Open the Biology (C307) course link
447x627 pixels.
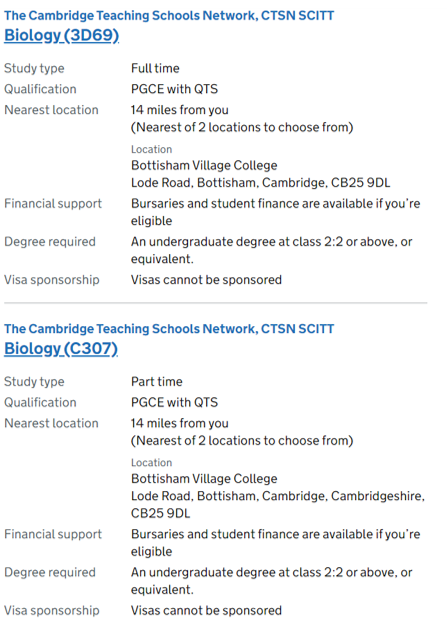61,349
